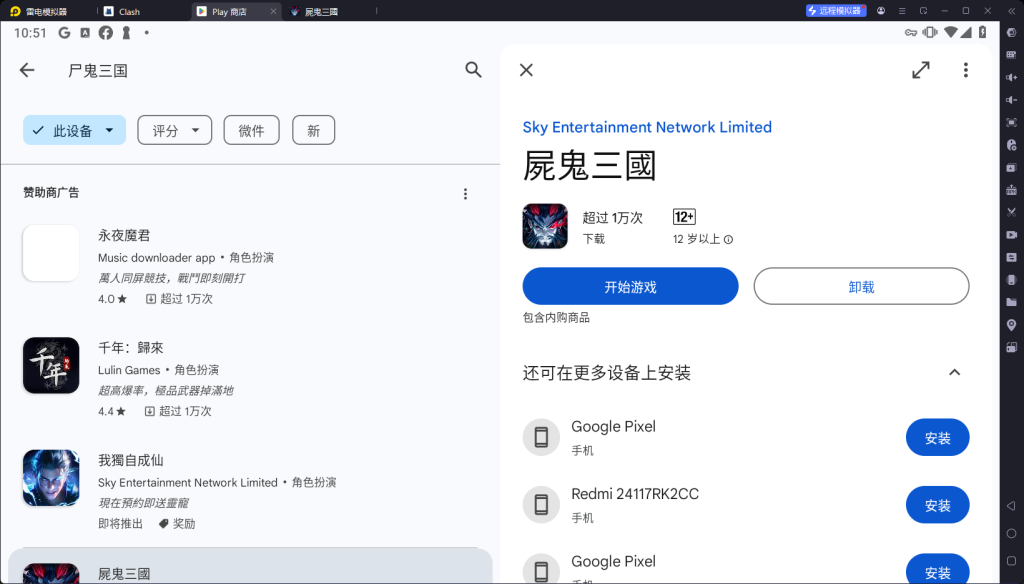Open the 我獨自成仙 result
Image resolution: width=1024 pixels, height=584 pixels.
(x=248, y=491)
